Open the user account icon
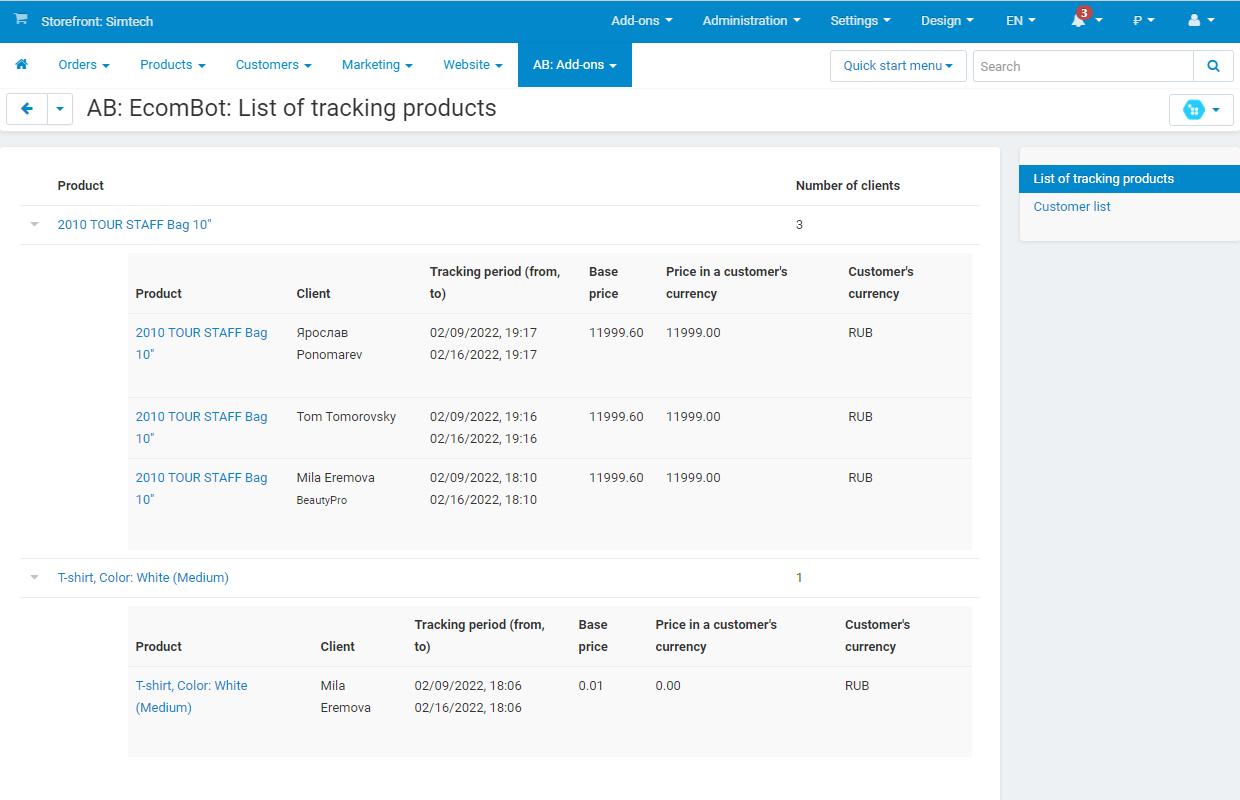This screenshot has width=1240, height=800. (x=1196, y=20)
